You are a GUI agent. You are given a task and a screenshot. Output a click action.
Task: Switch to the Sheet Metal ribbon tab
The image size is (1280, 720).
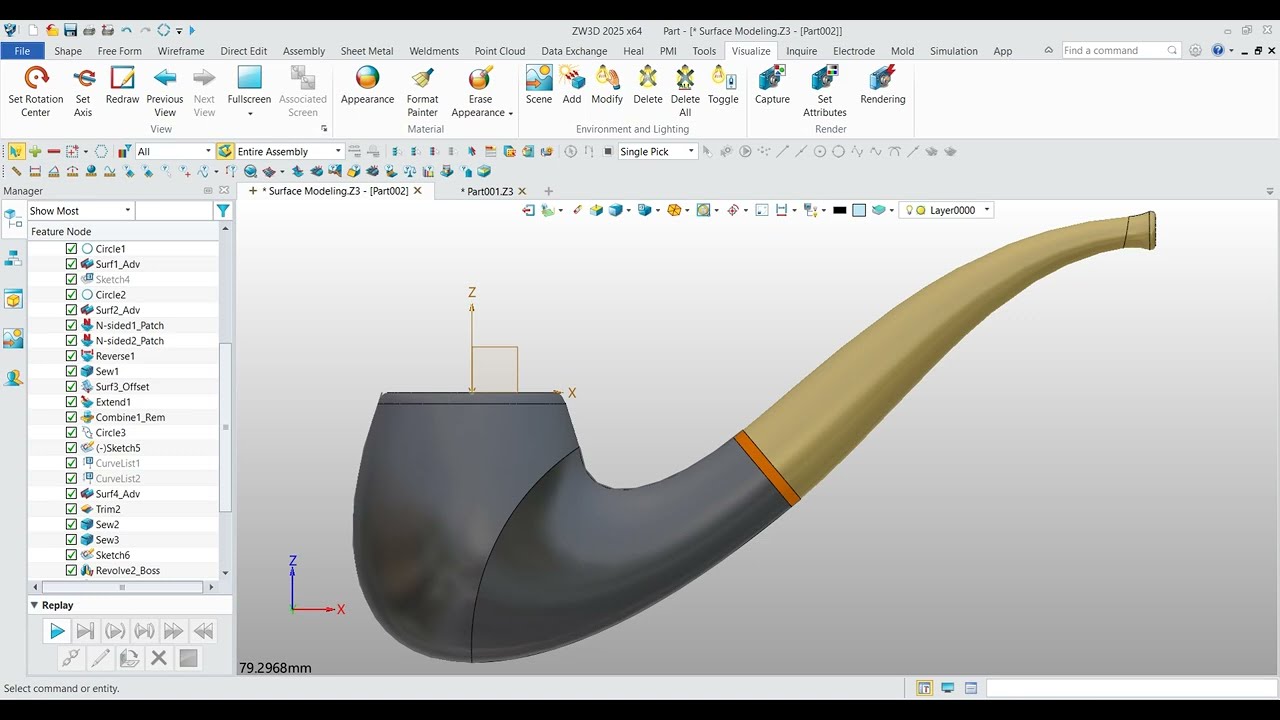(367, 51)
